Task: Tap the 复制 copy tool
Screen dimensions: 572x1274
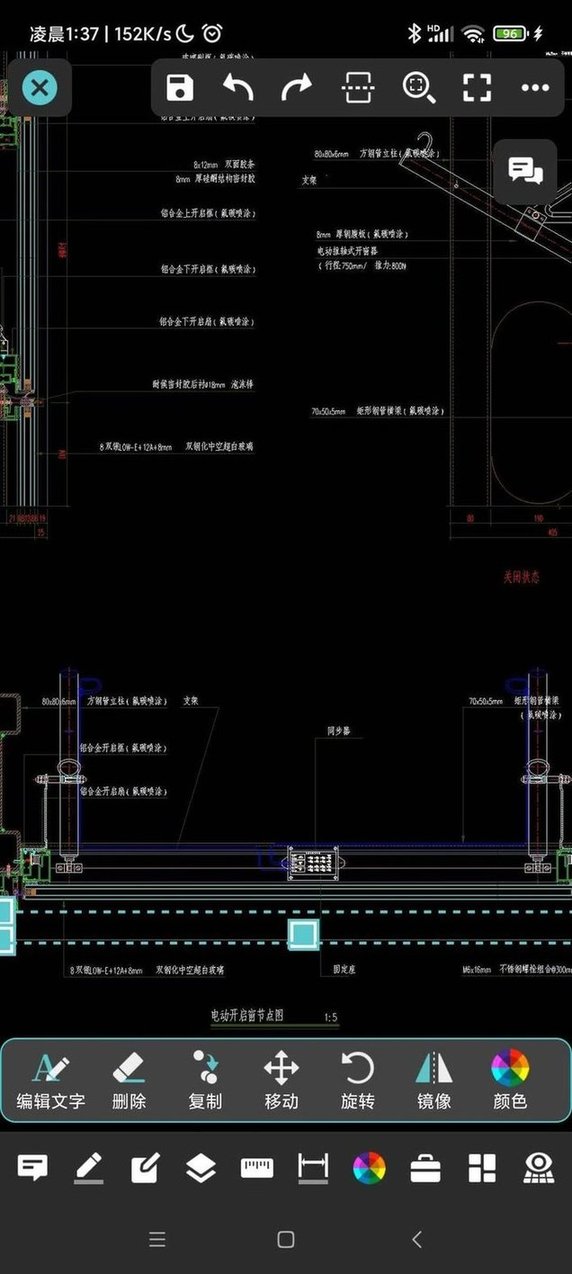Action: coord(205,1080)
